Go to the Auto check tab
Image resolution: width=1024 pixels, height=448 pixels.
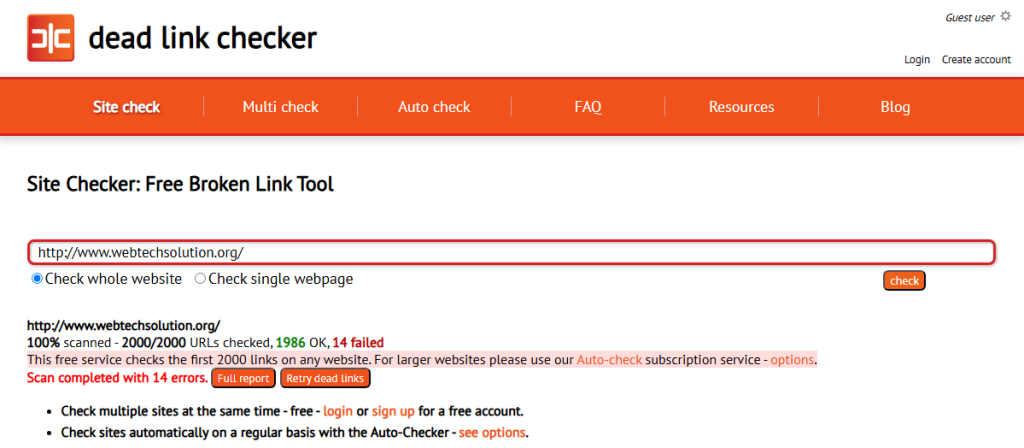click(x=434, y=107)
